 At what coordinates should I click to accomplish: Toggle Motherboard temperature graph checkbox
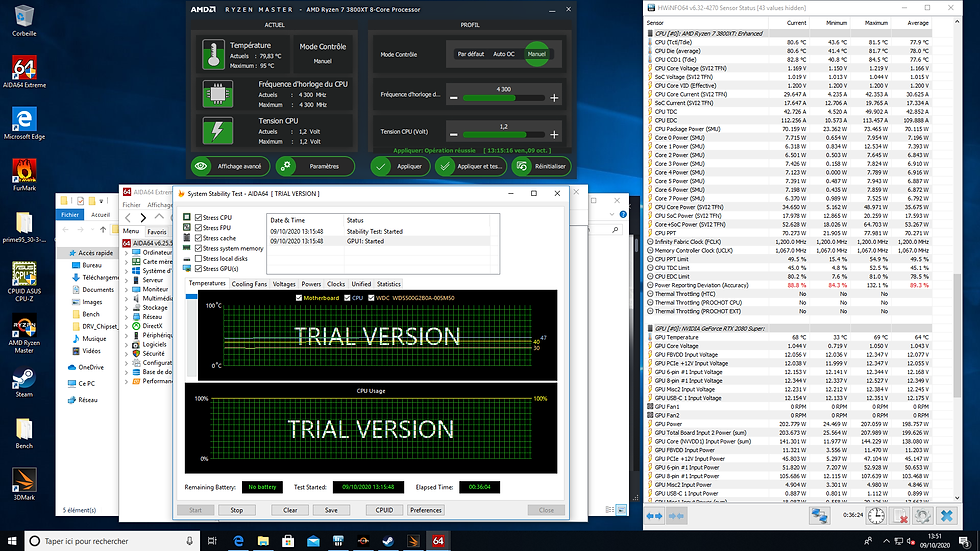pos(298,298)
